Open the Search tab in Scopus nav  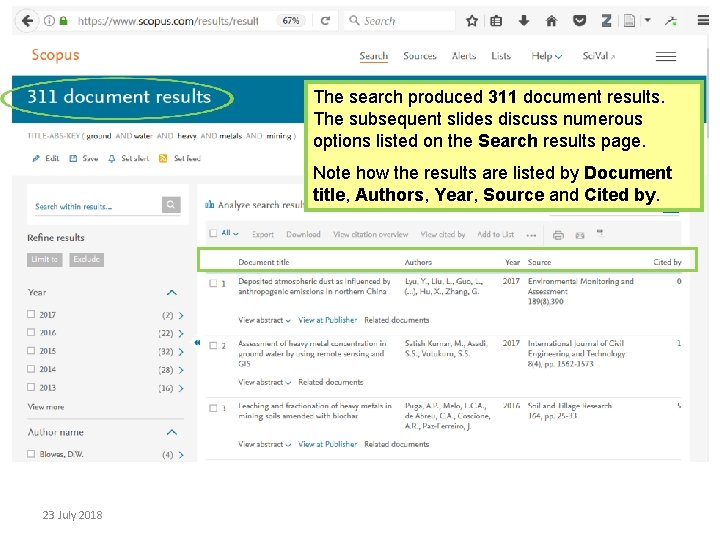click(x=373, y=56)
